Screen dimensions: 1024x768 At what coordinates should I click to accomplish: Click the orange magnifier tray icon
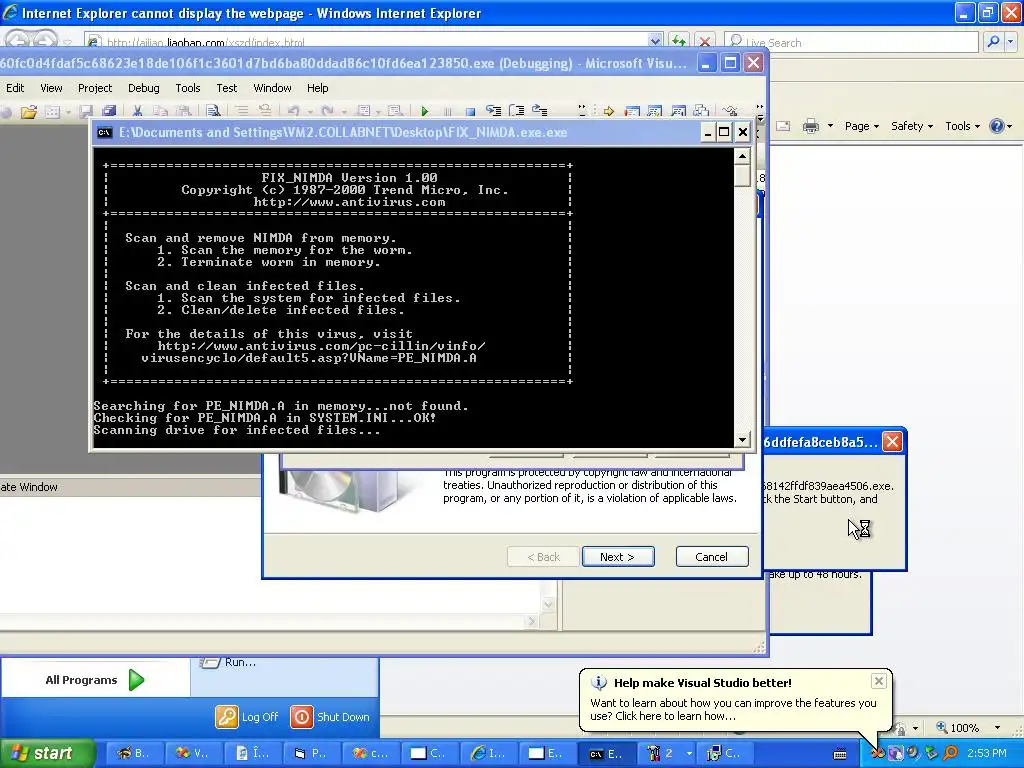click(950, 753)
